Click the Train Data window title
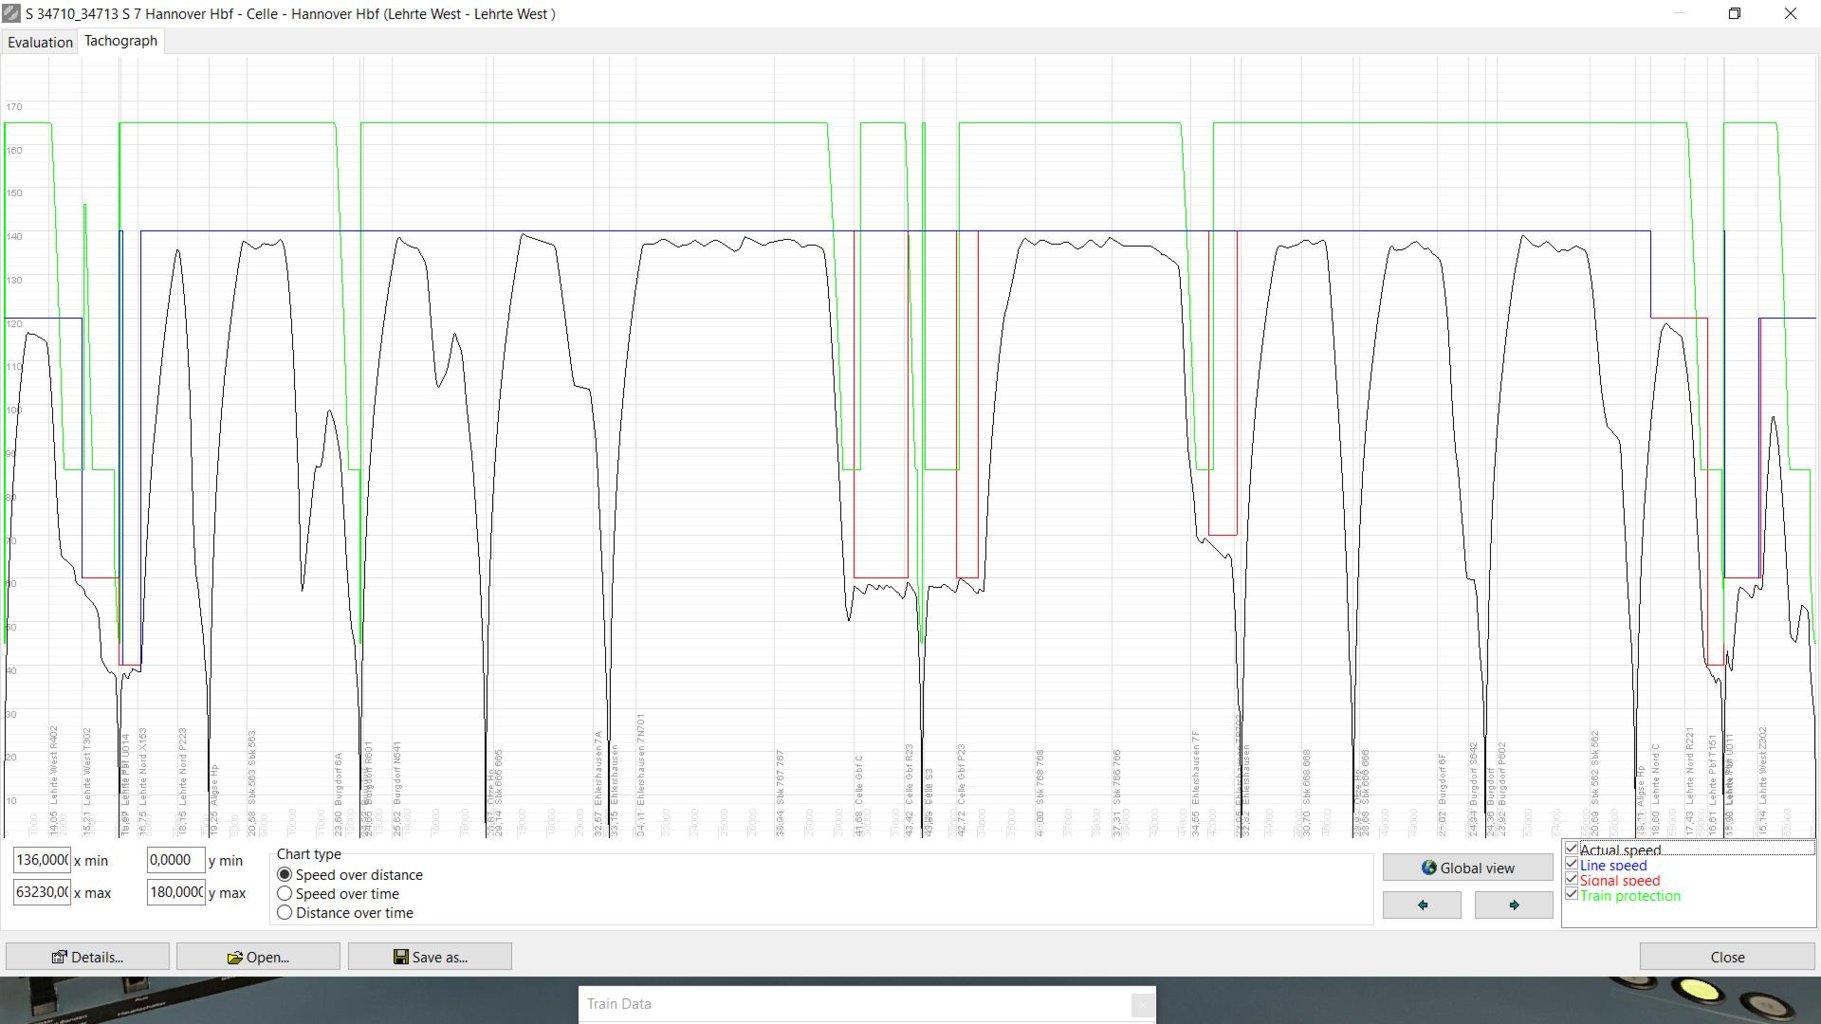Screen dimensions: 1821x1024 619,1004
